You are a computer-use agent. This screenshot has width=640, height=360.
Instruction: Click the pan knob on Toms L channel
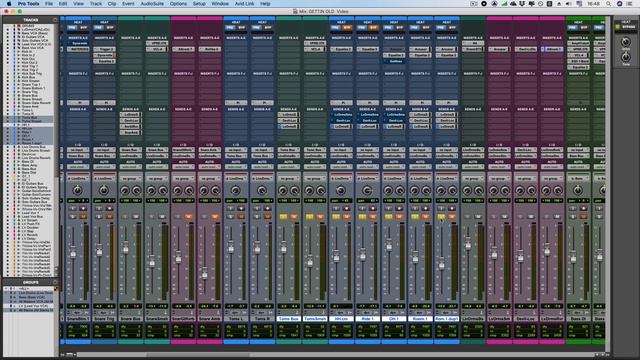click(236, 190)
